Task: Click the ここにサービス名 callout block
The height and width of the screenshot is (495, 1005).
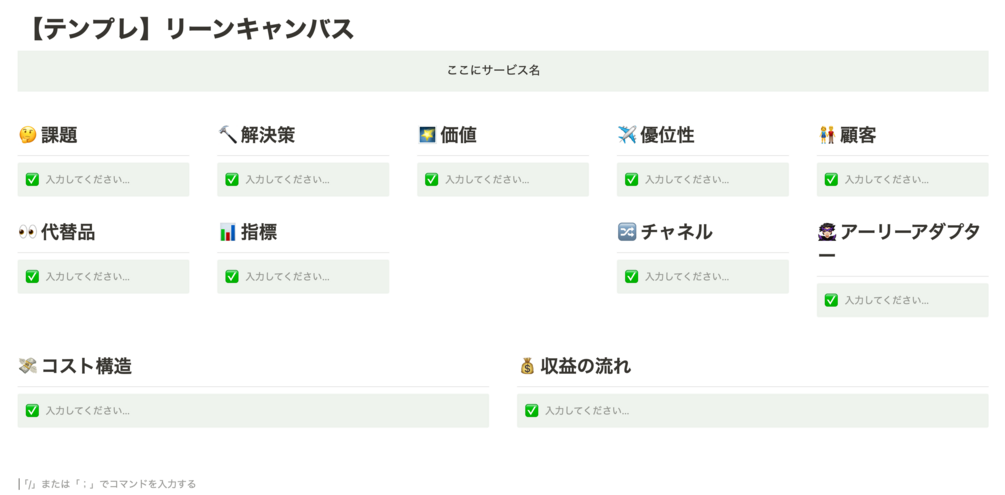Action: pos(502,71)
